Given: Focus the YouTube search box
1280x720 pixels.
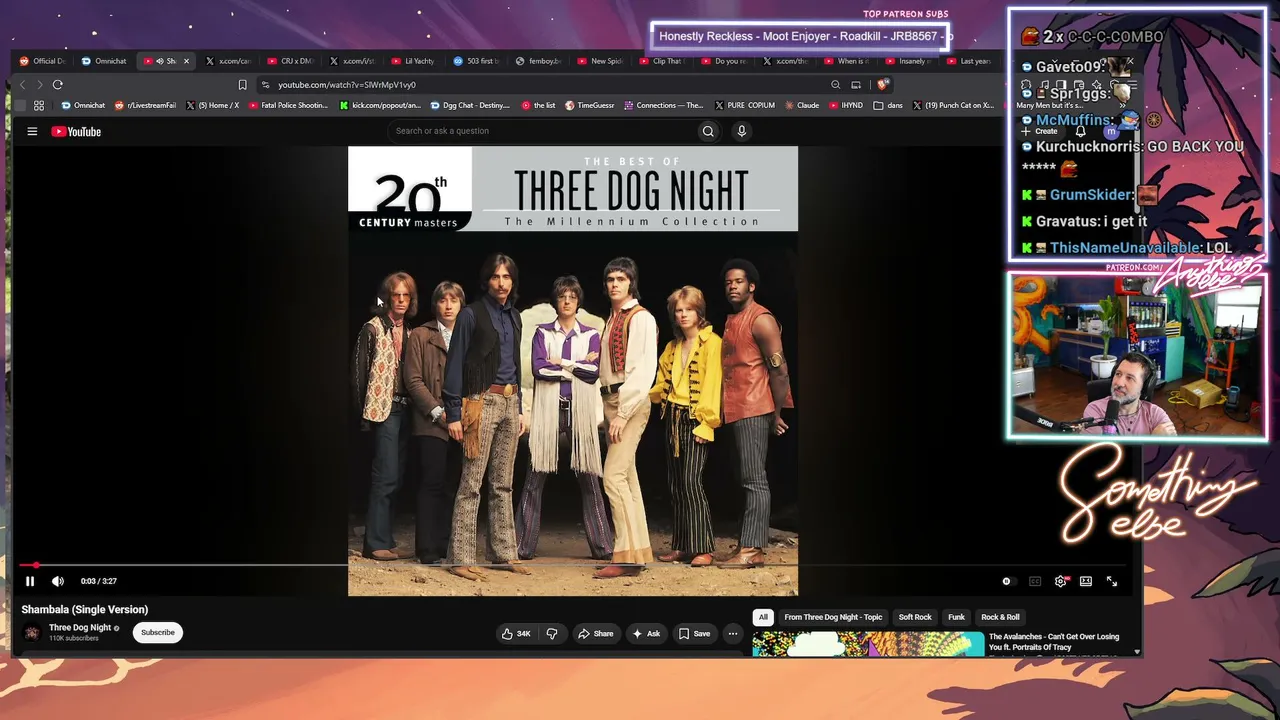Looking at the screenshot, I should (540, 131).
